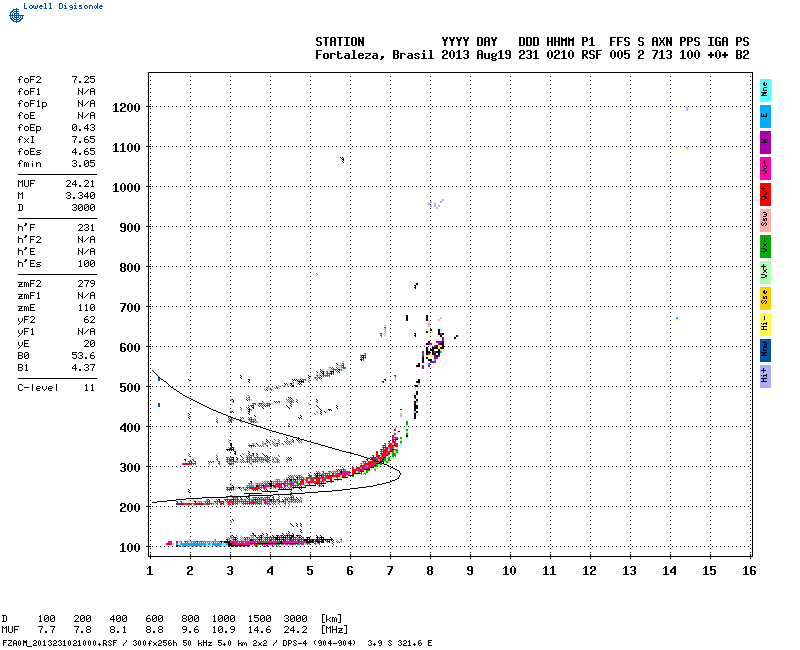This screenshot has width=800, height=650.
Task: Select the blue E legend swatch
Action: (765, 116)
